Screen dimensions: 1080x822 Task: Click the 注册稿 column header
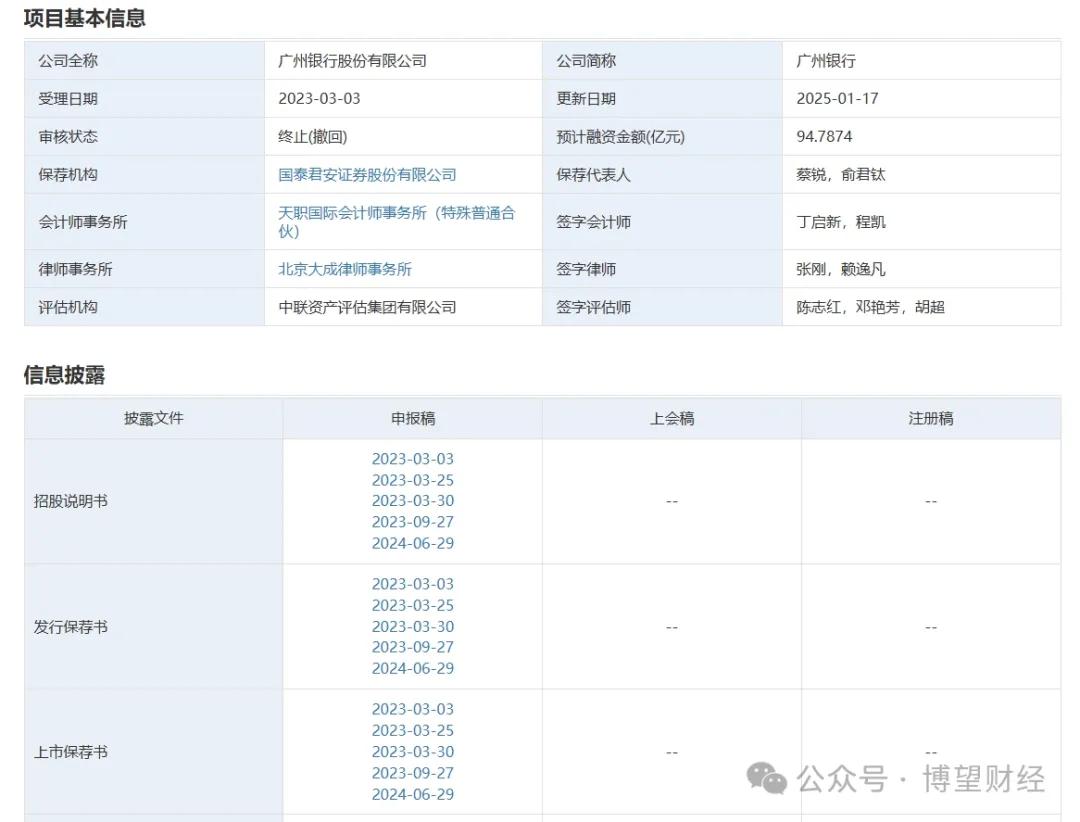pyautogui.click(x=931, y=418)
